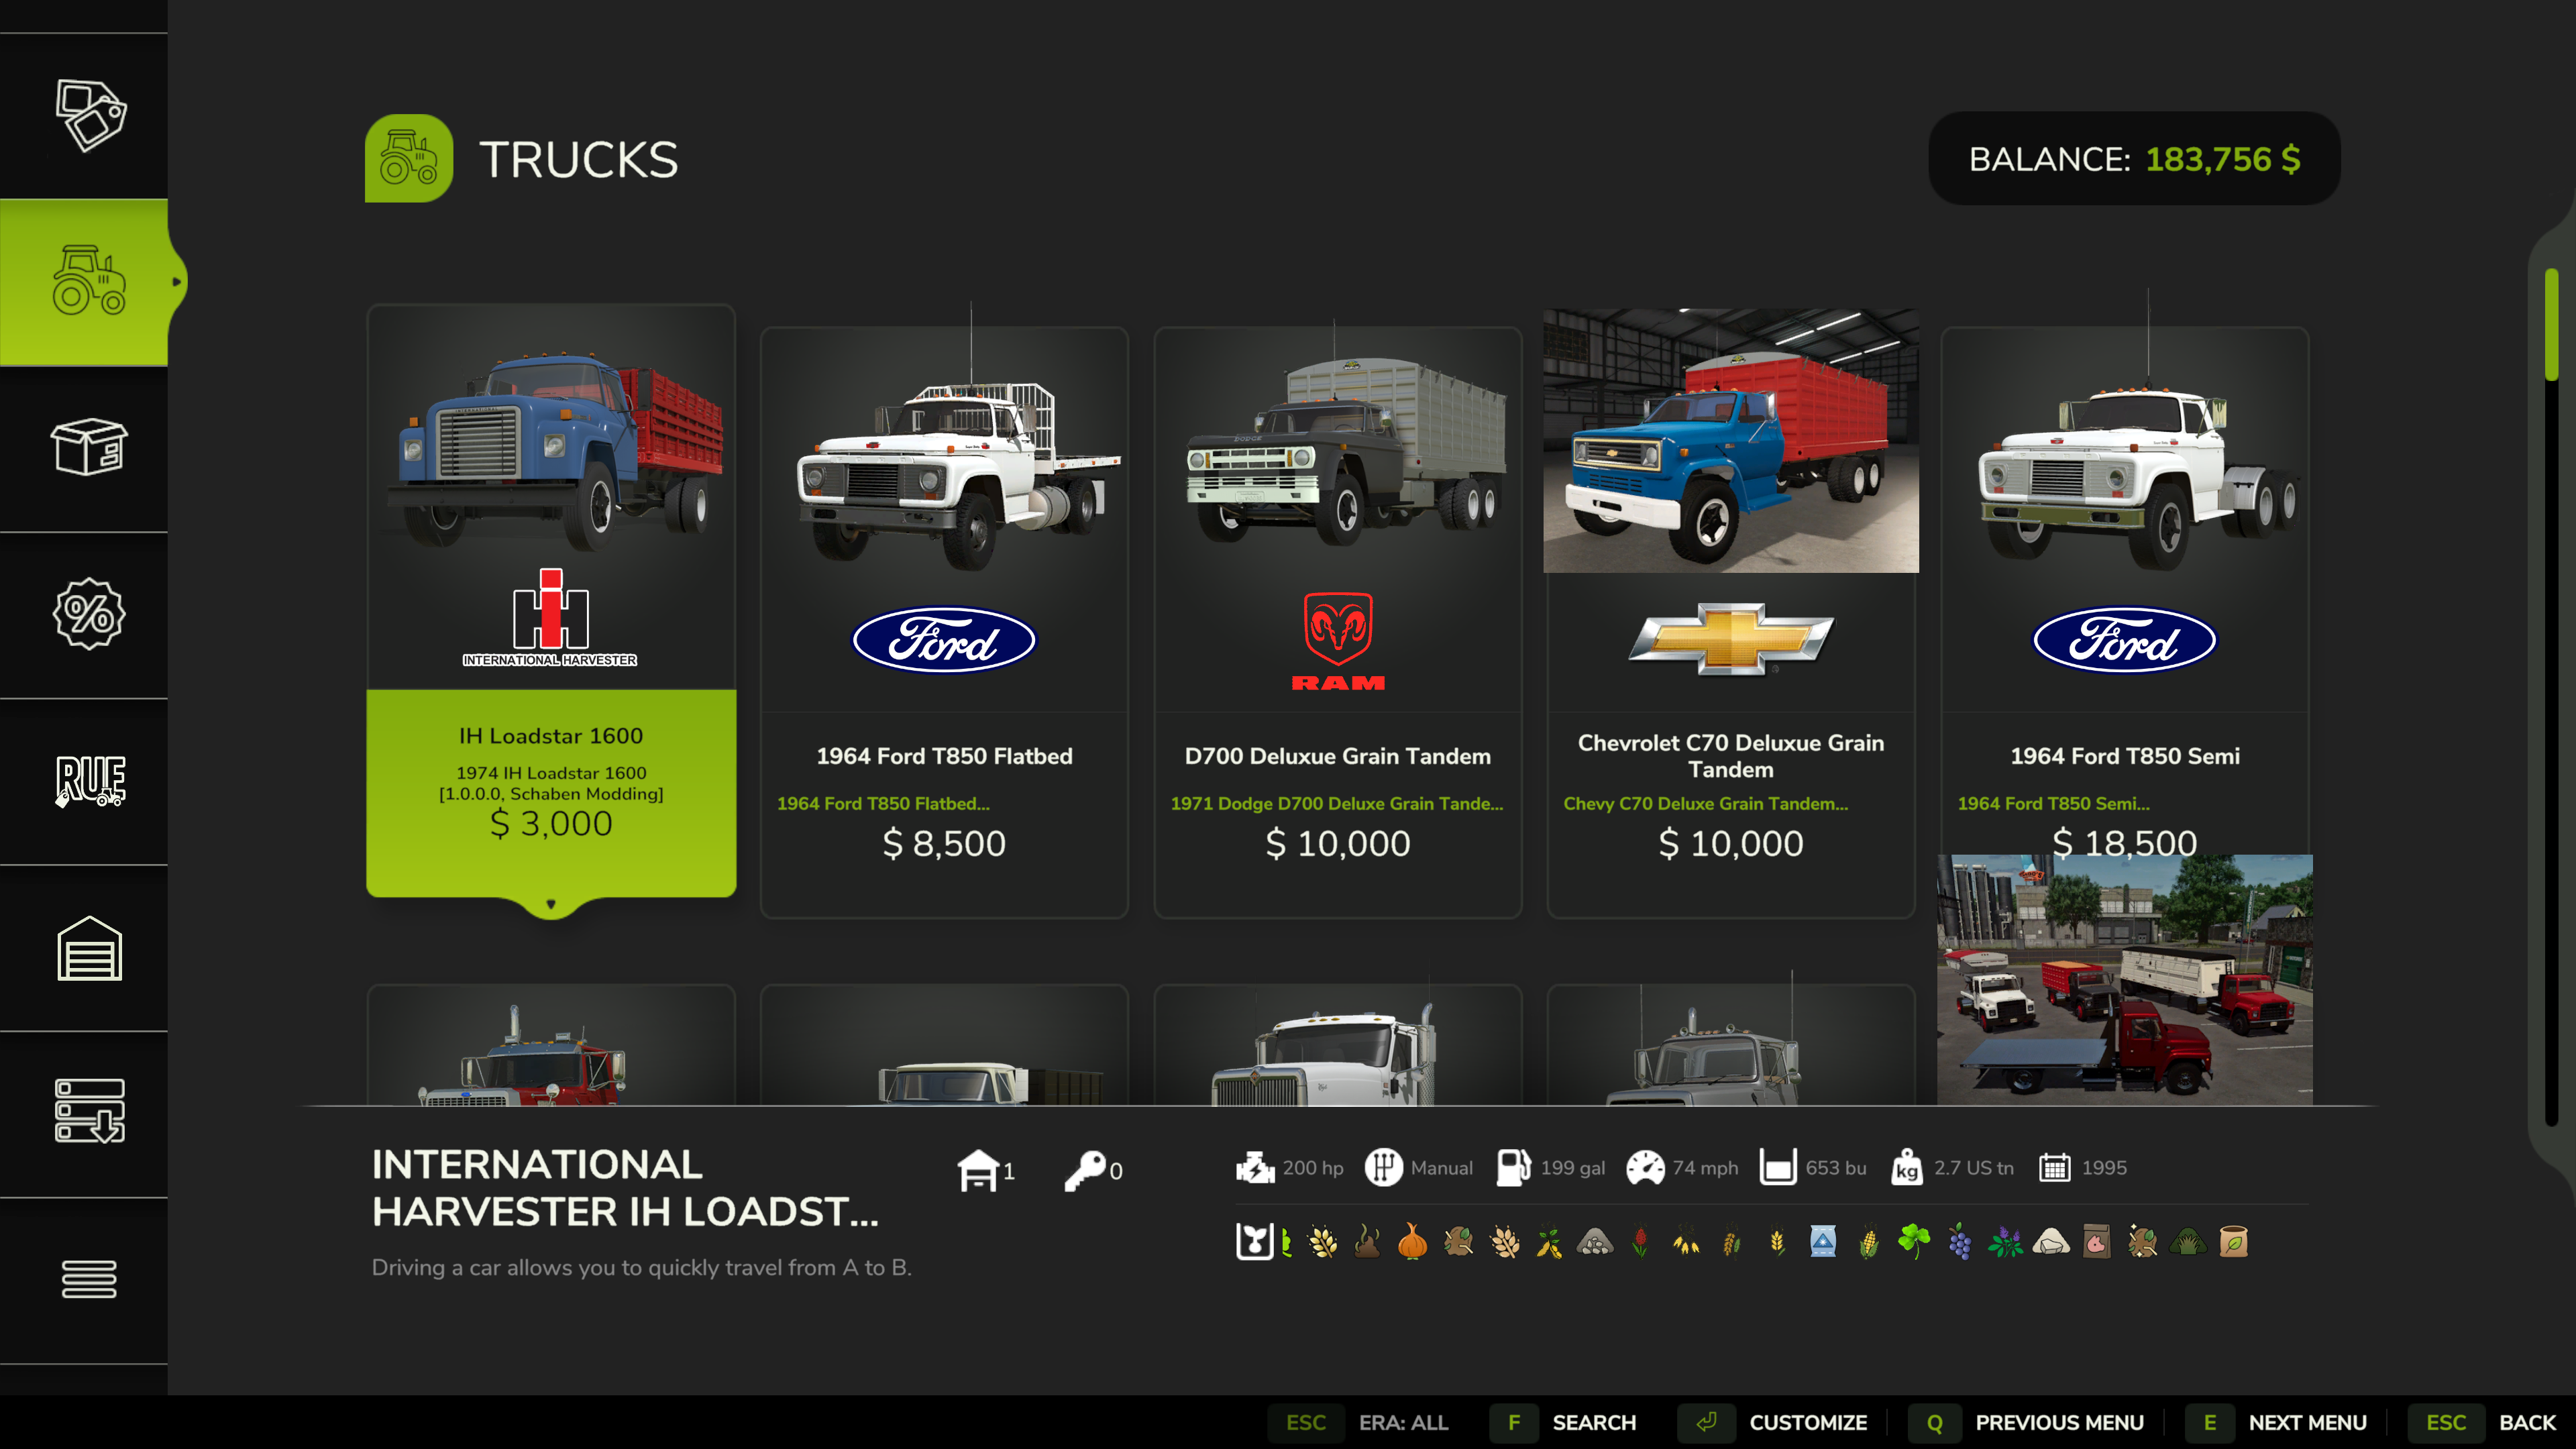This screenshot has width=2576, height=1449.
Task: Click the steaming manure fill type icon
Action: (1367, 1242)
